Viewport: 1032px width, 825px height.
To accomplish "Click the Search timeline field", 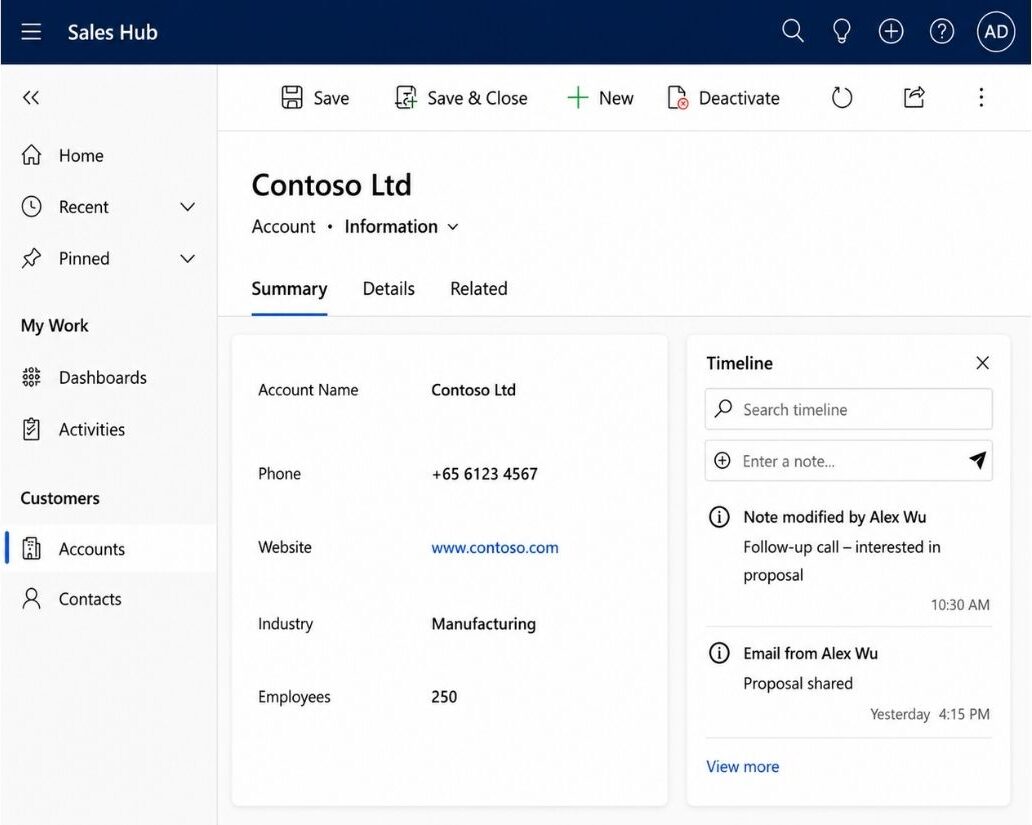I will point(848,410).
